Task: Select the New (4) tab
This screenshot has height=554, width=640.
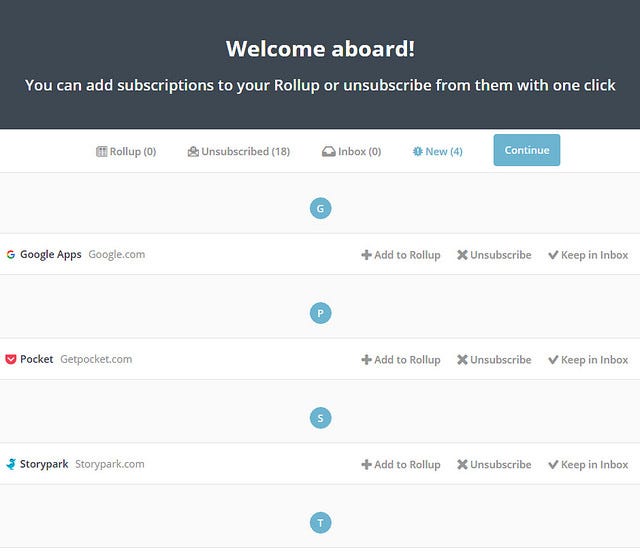Action: (x=438, y=151)
